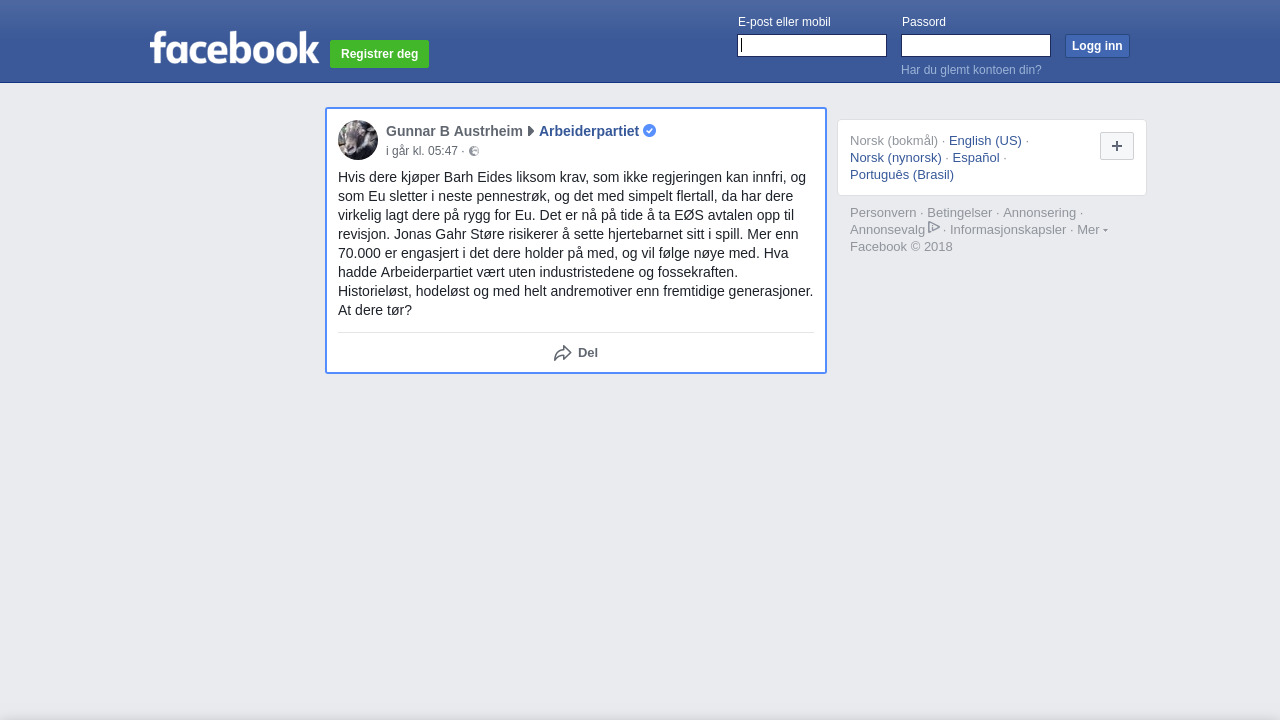Image resolution: width=1280 pixels, height=720 pixels.
Task: Click the Registrer deg button
Action: [x=379, y=54]
